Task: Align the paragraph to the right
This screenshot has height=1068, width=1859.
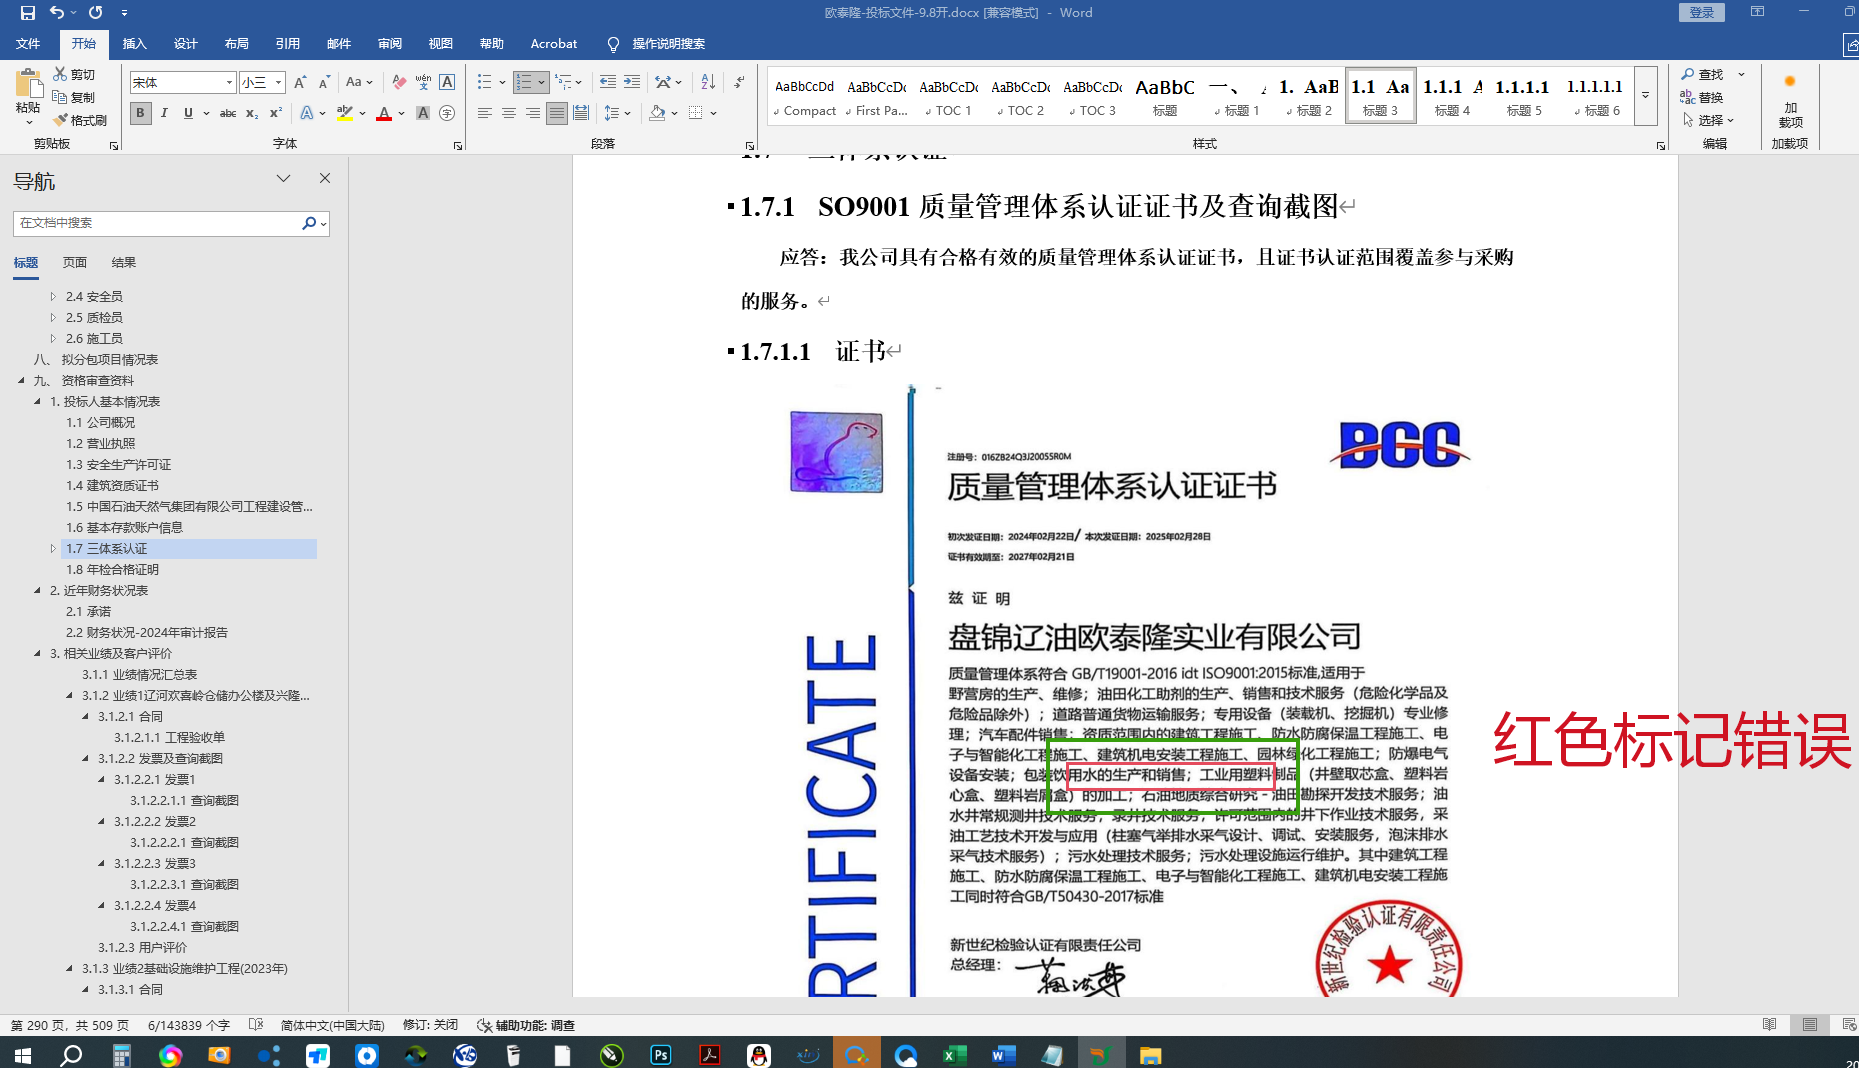Action: 533,113
